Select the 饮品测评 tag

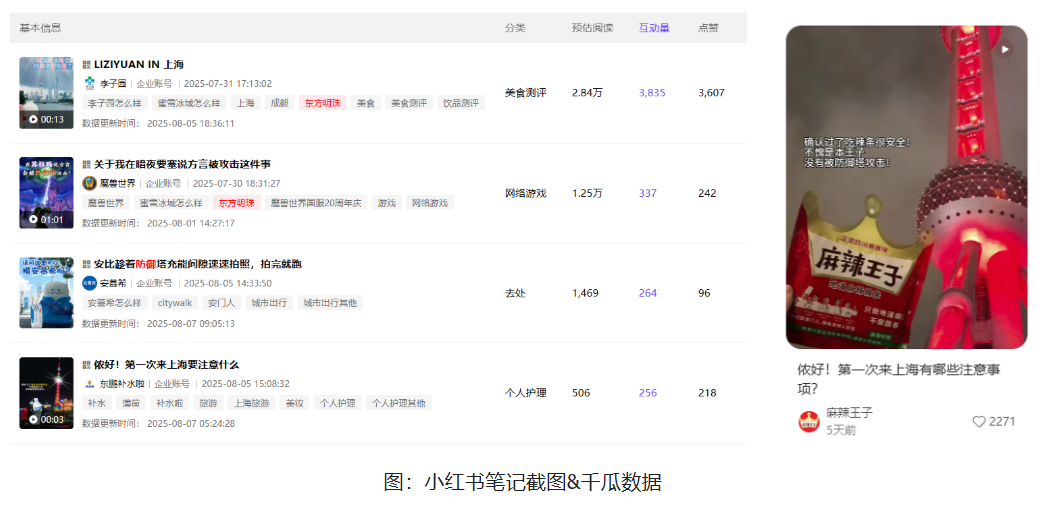462,103
